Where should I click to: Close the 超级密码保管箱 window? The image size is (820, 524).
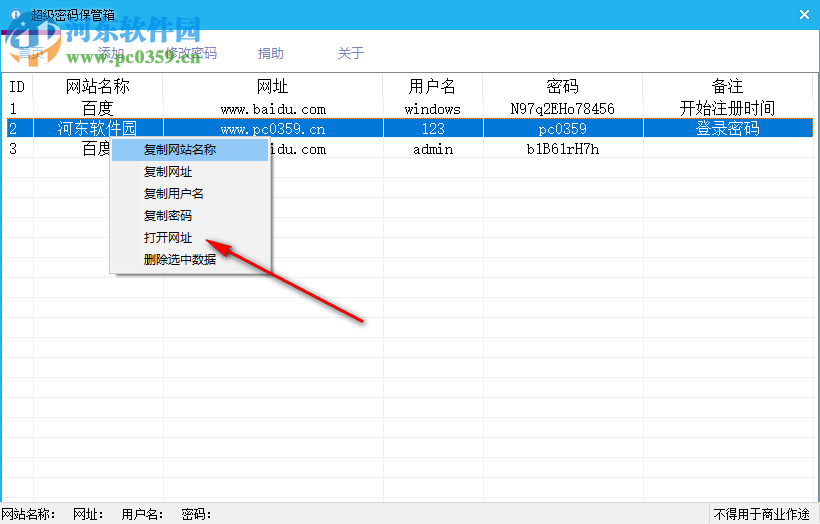tap(804, 15)
